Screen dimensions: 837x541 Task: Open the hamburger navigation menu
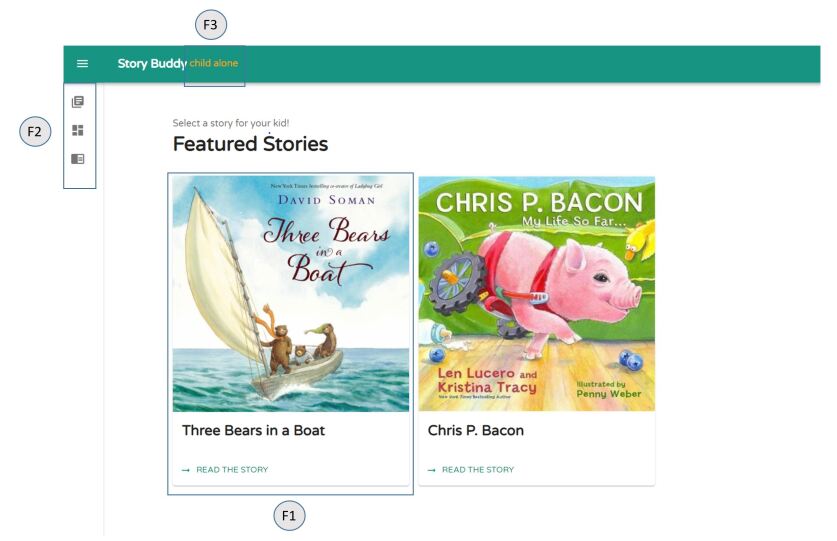coord(82,64)
